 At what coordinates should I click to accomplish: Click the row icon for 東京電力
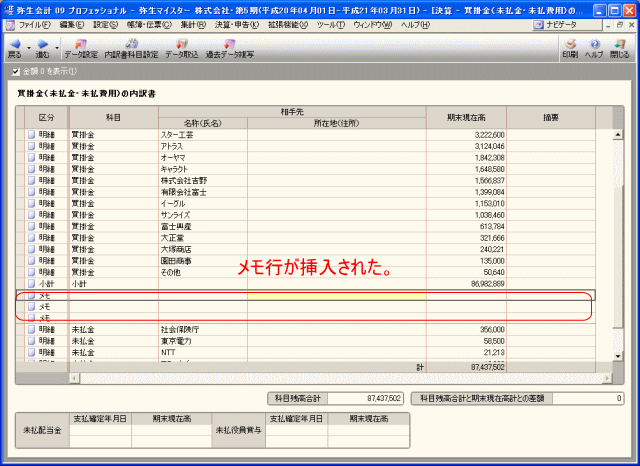pos(31,341)
